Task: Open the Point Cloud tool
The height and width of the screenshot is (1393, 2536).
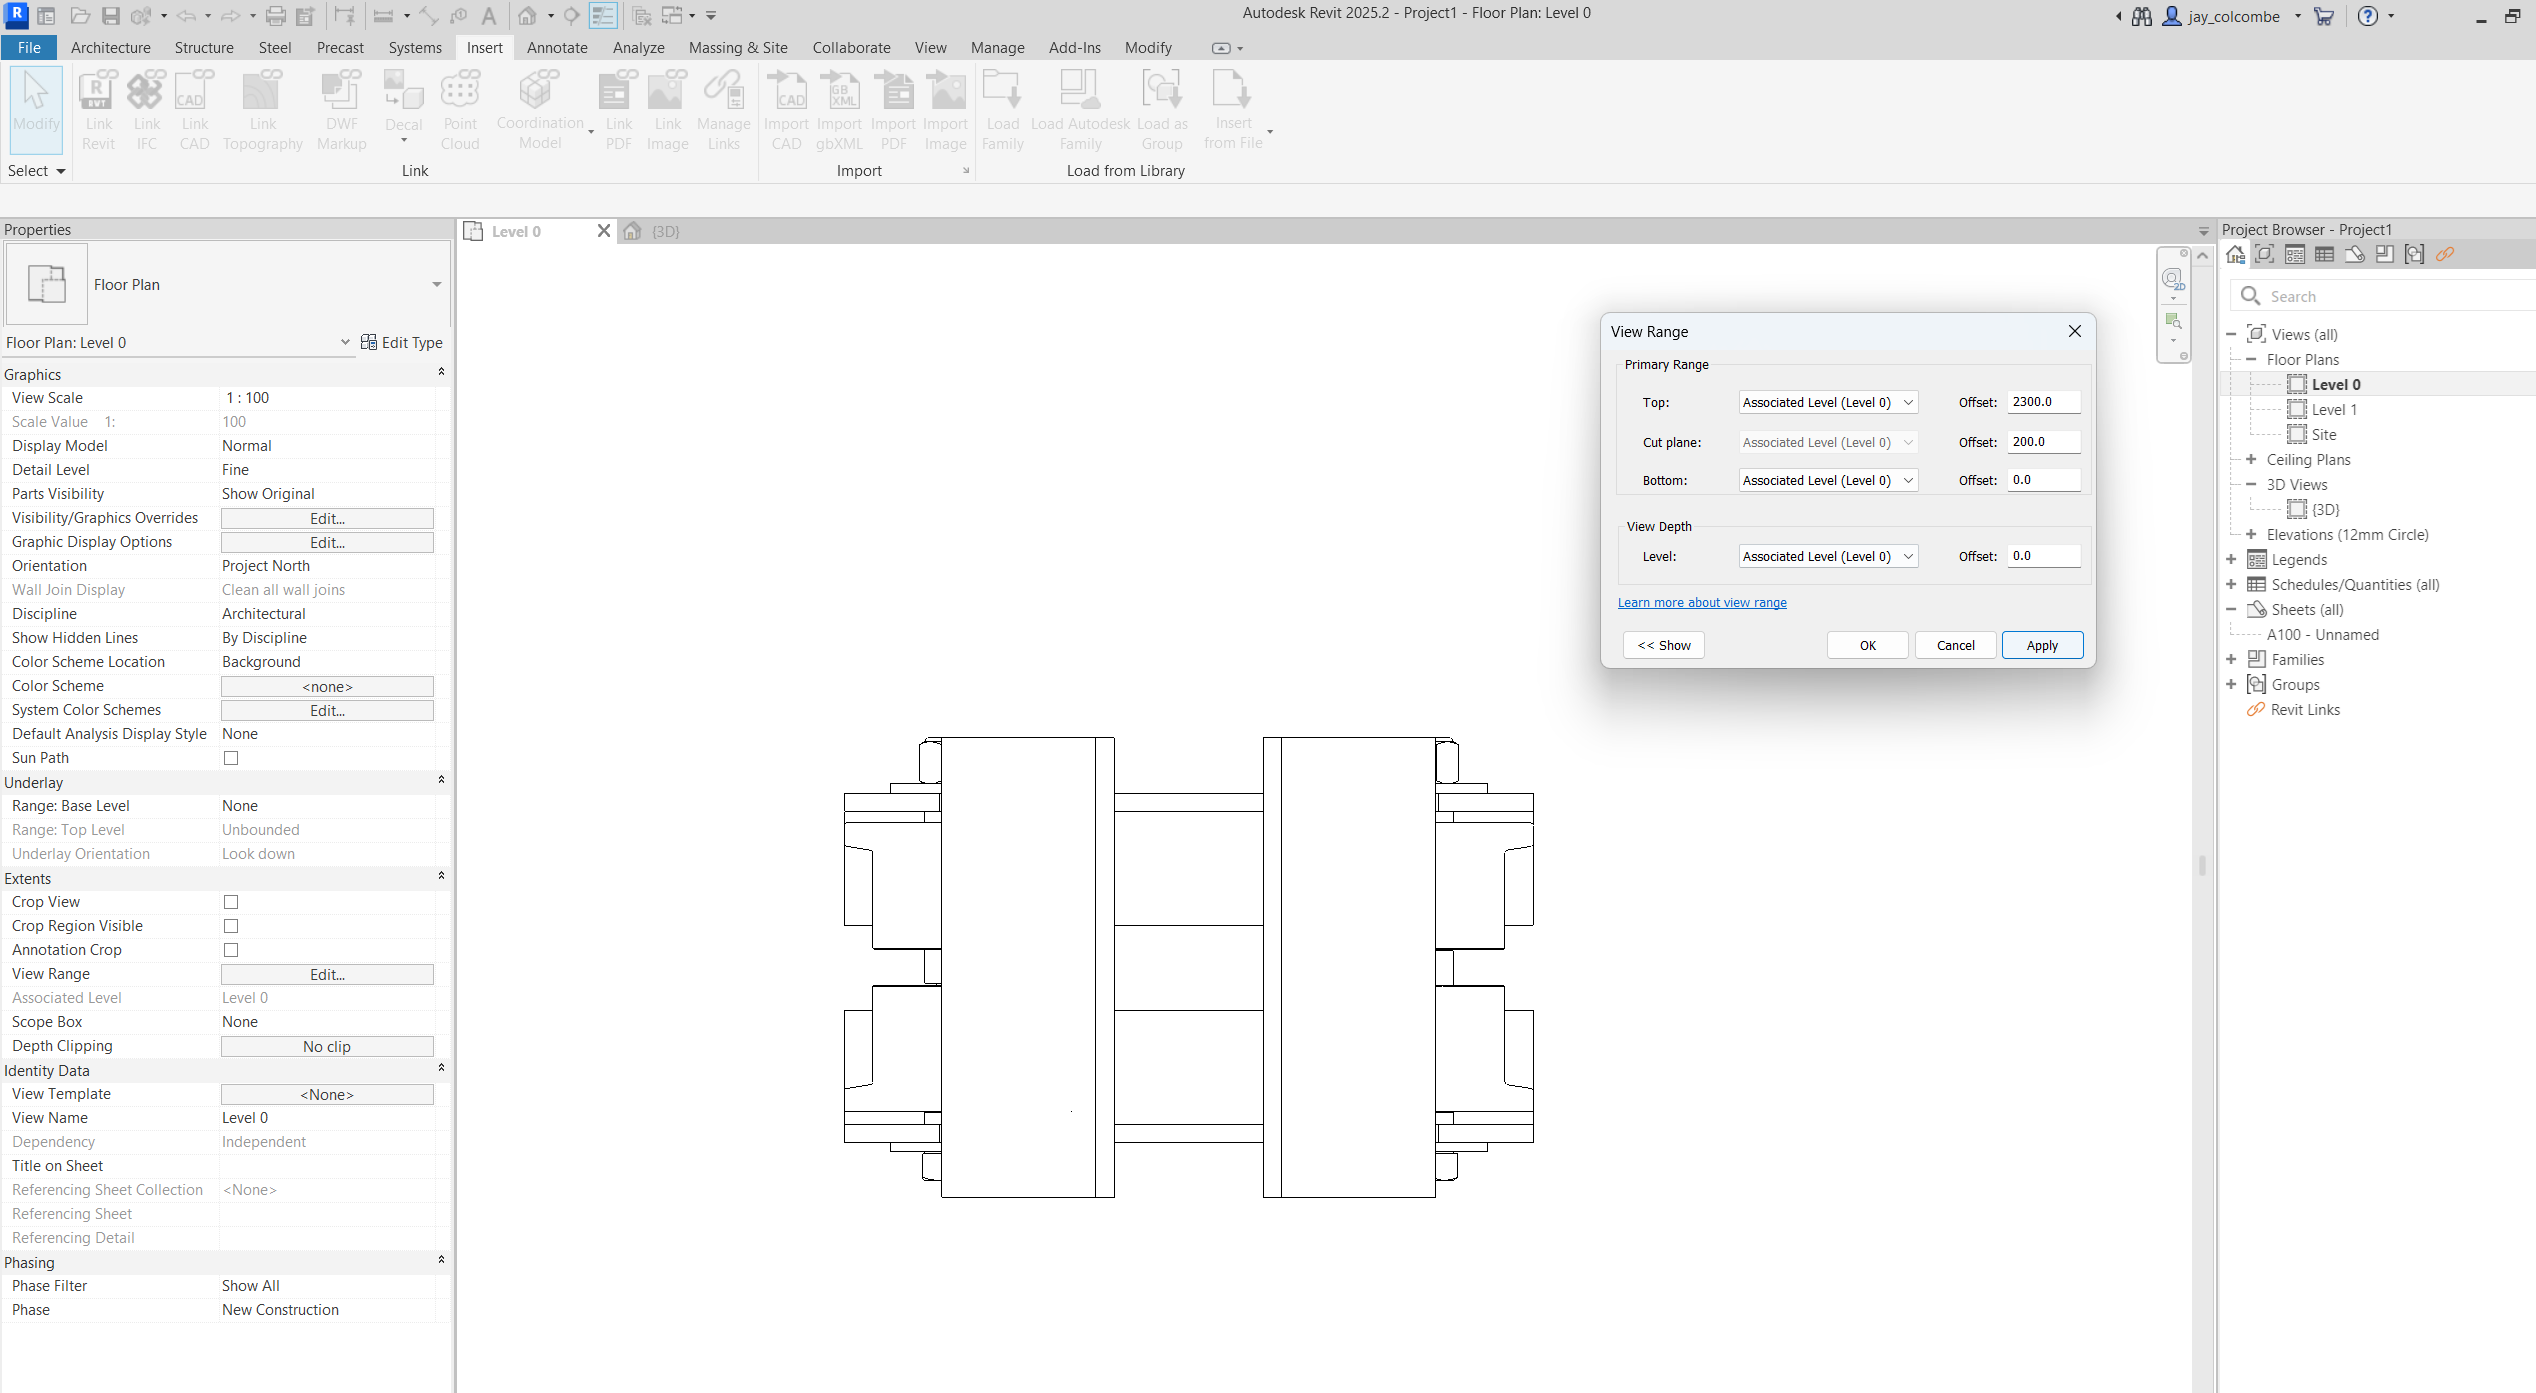Action: (x=460, y=110)
